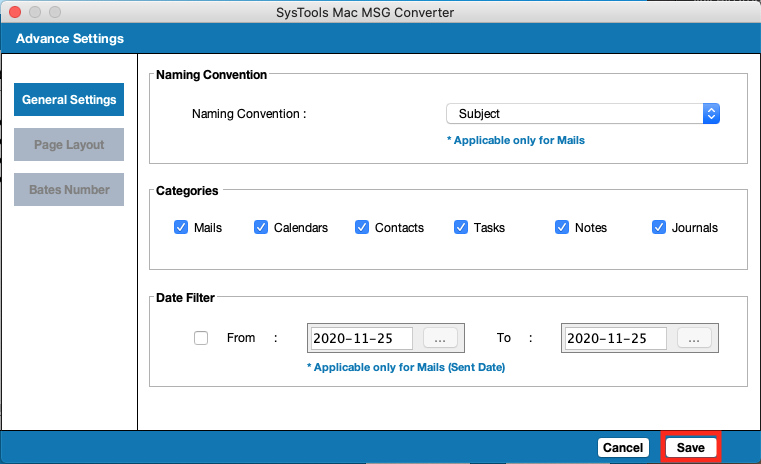This screenshot has width=761, height=464.
Task: Click the 'Naming Convention :' field label
Action: 249,114
